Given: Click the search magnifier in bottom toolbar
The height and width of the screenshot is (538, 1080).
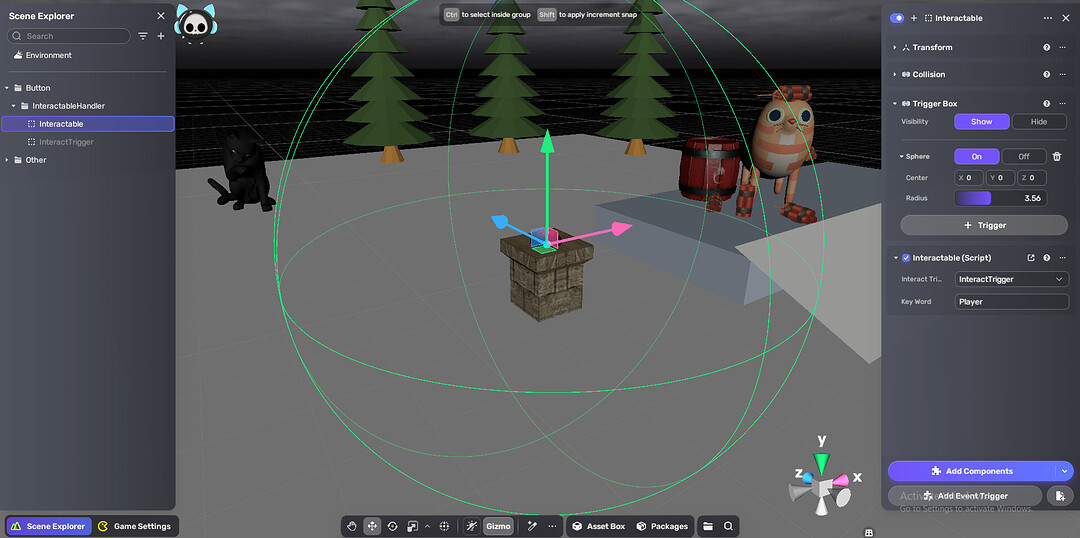Looking at the screenshot, I should coord(728,526).
